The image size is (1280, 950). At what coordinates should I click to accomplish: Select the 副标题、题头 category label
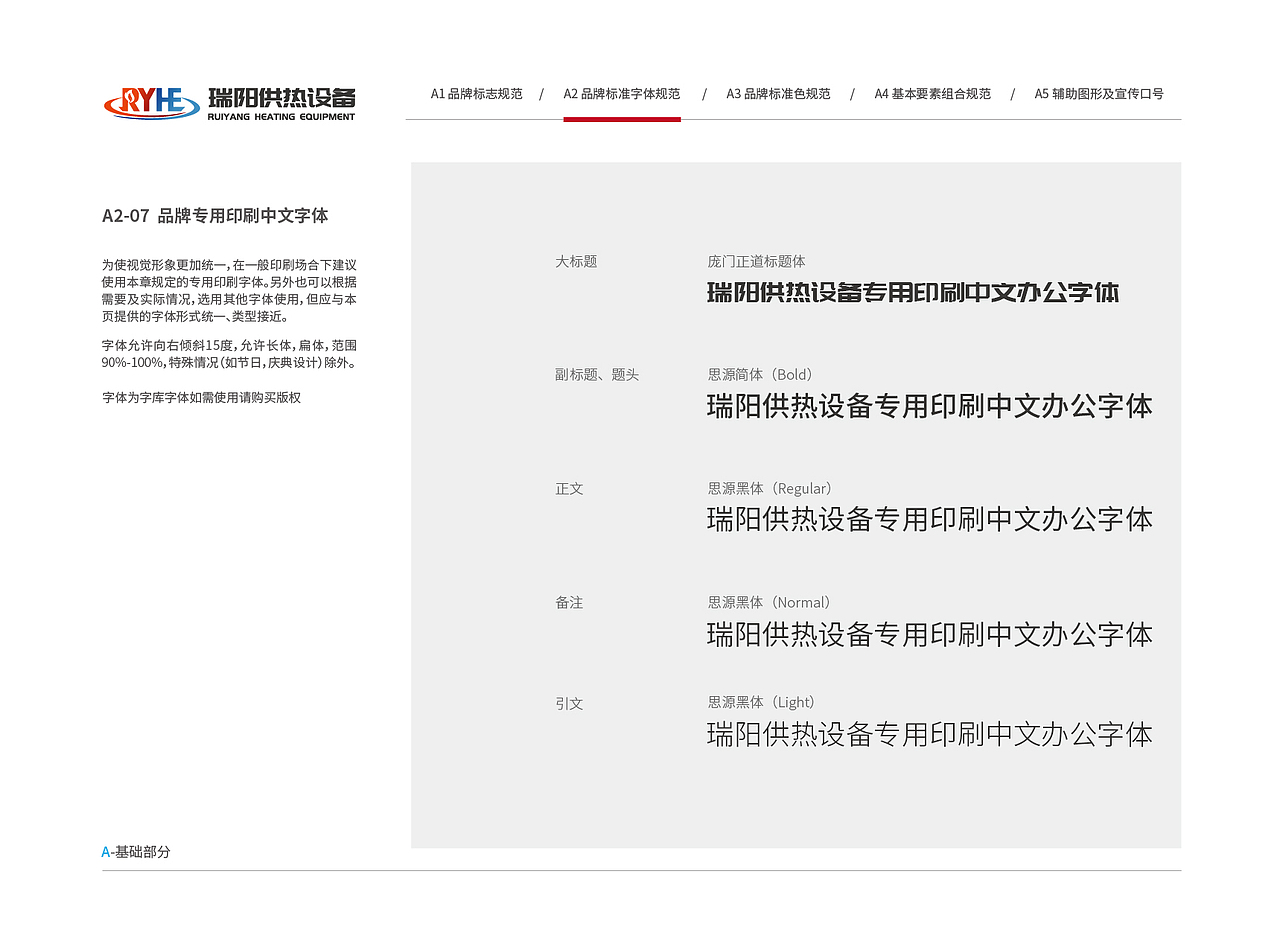click(598, 374)
